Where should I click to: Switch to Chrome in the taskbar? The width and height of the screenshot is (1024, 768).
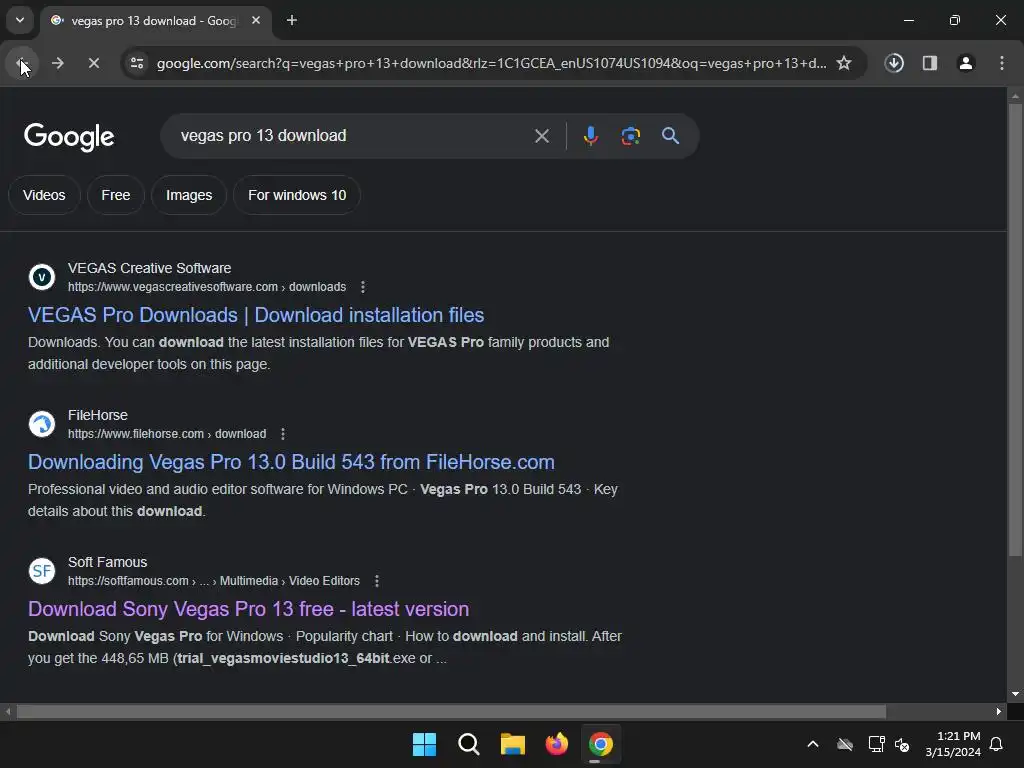[x=601, y=744]
